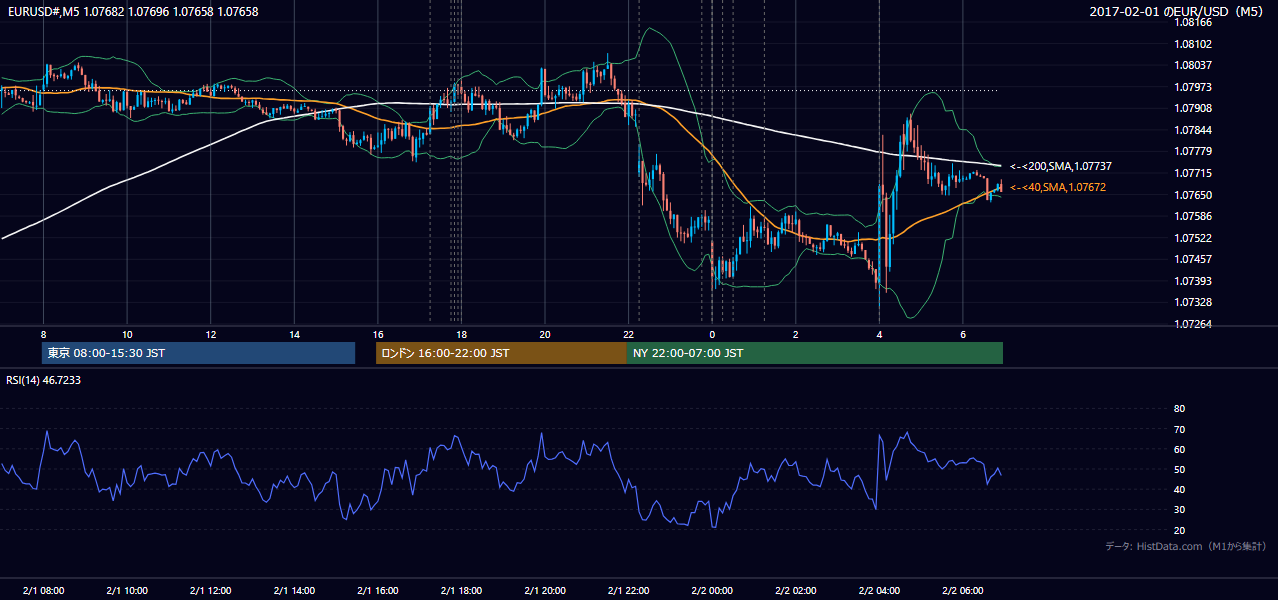Click the 2/1 08:00 bottom time label
1278x600 pixels.
point(43,591)
